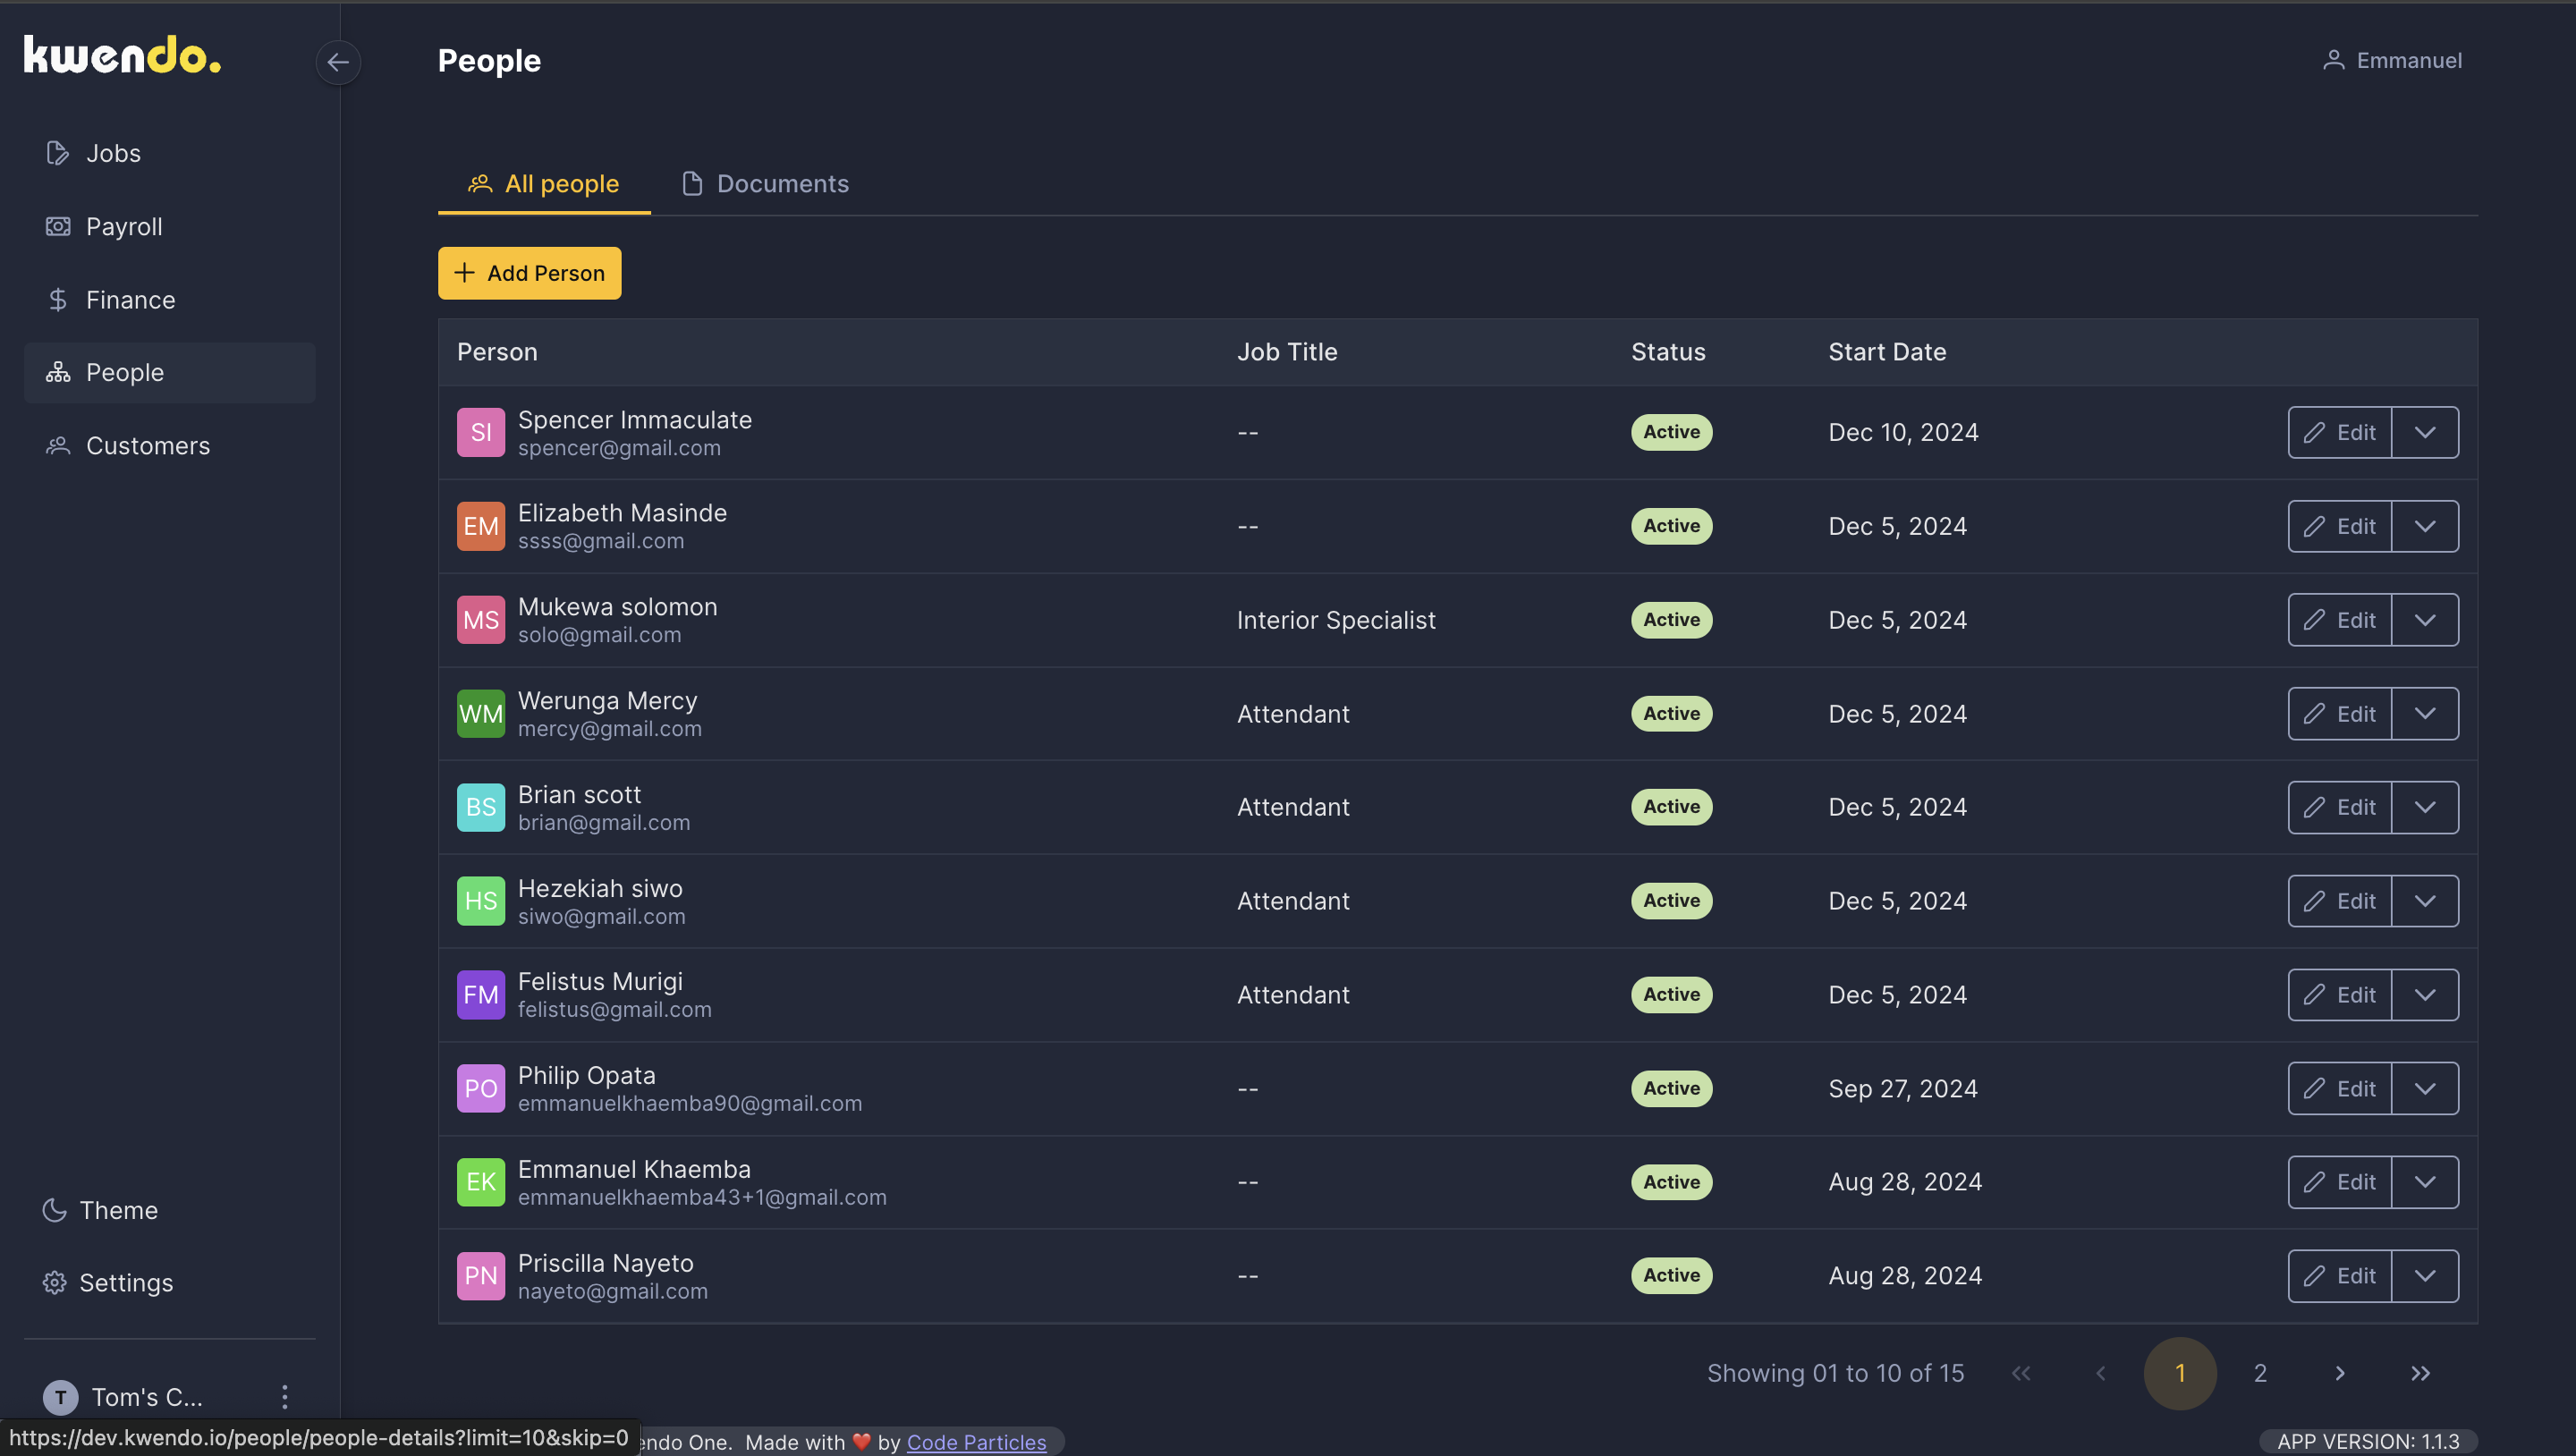Click FM avatar of Felistus Murigi
The height and width of the screenshot is (1456, 2576).
pos(481,995)
